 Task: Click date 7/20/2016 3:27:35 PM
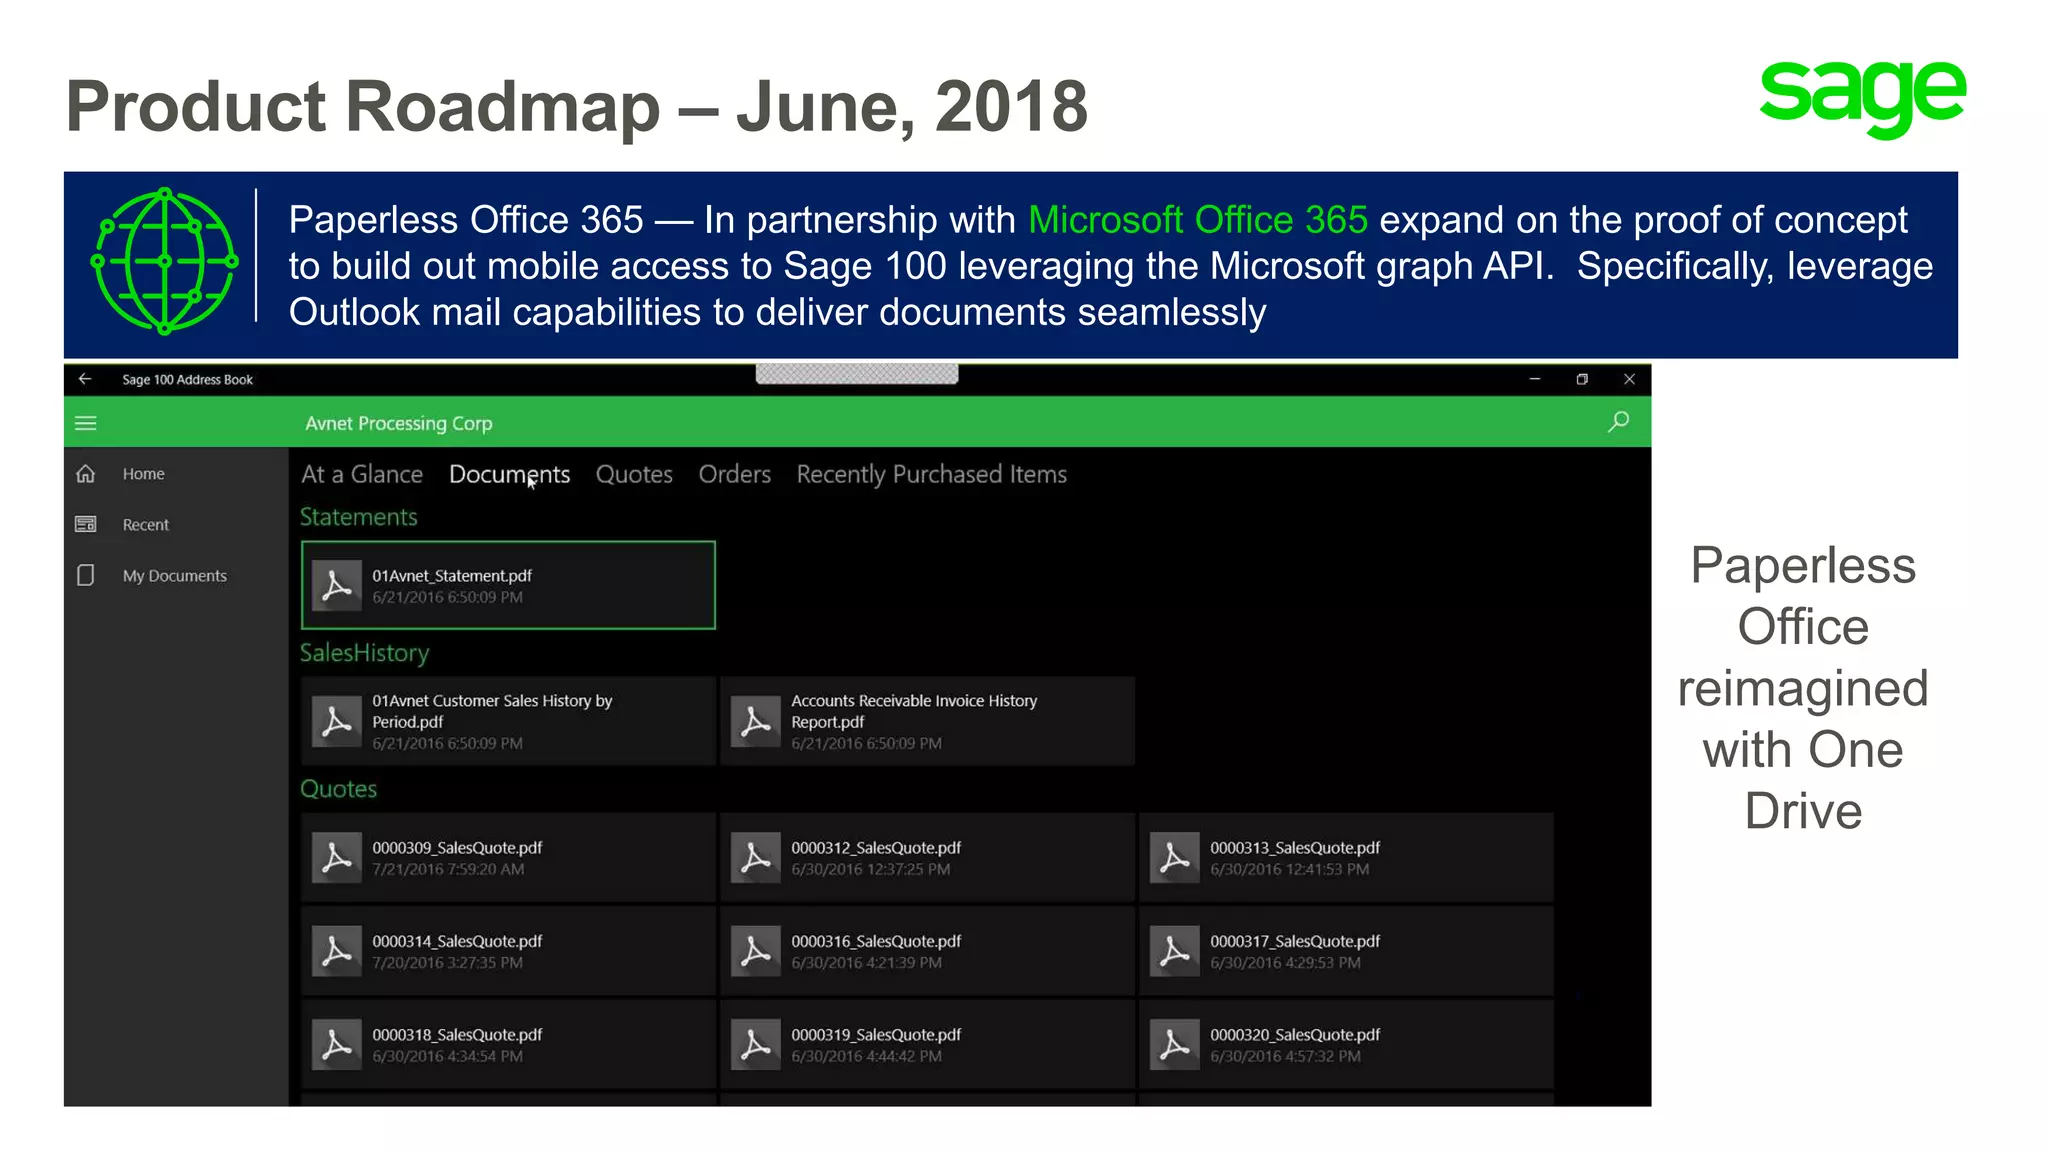tap(447, 963)
